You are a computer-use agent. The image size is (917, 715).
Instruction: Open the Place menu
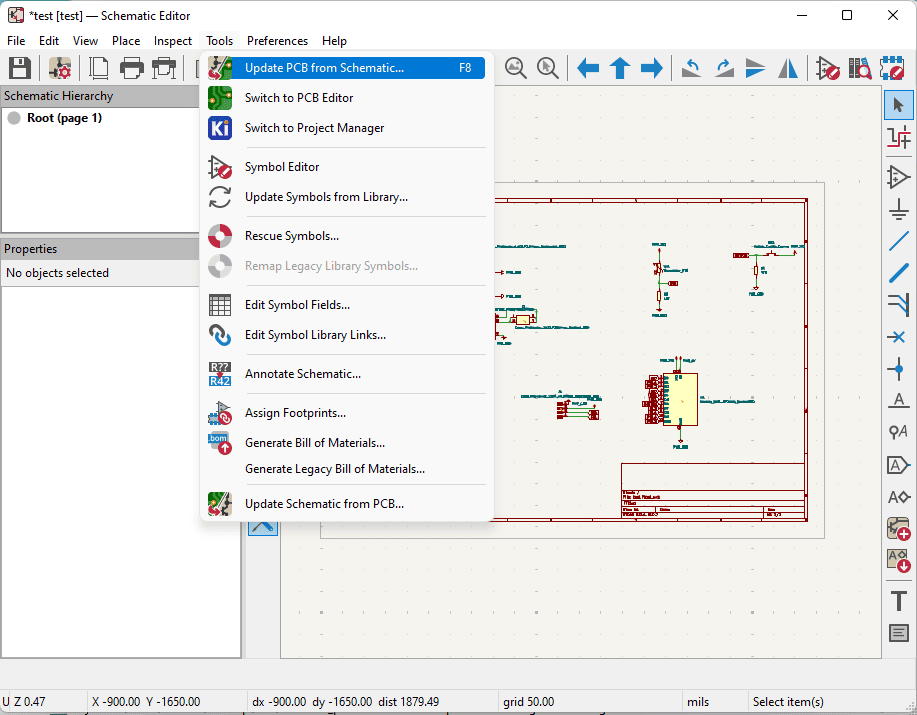pos(126,41)
